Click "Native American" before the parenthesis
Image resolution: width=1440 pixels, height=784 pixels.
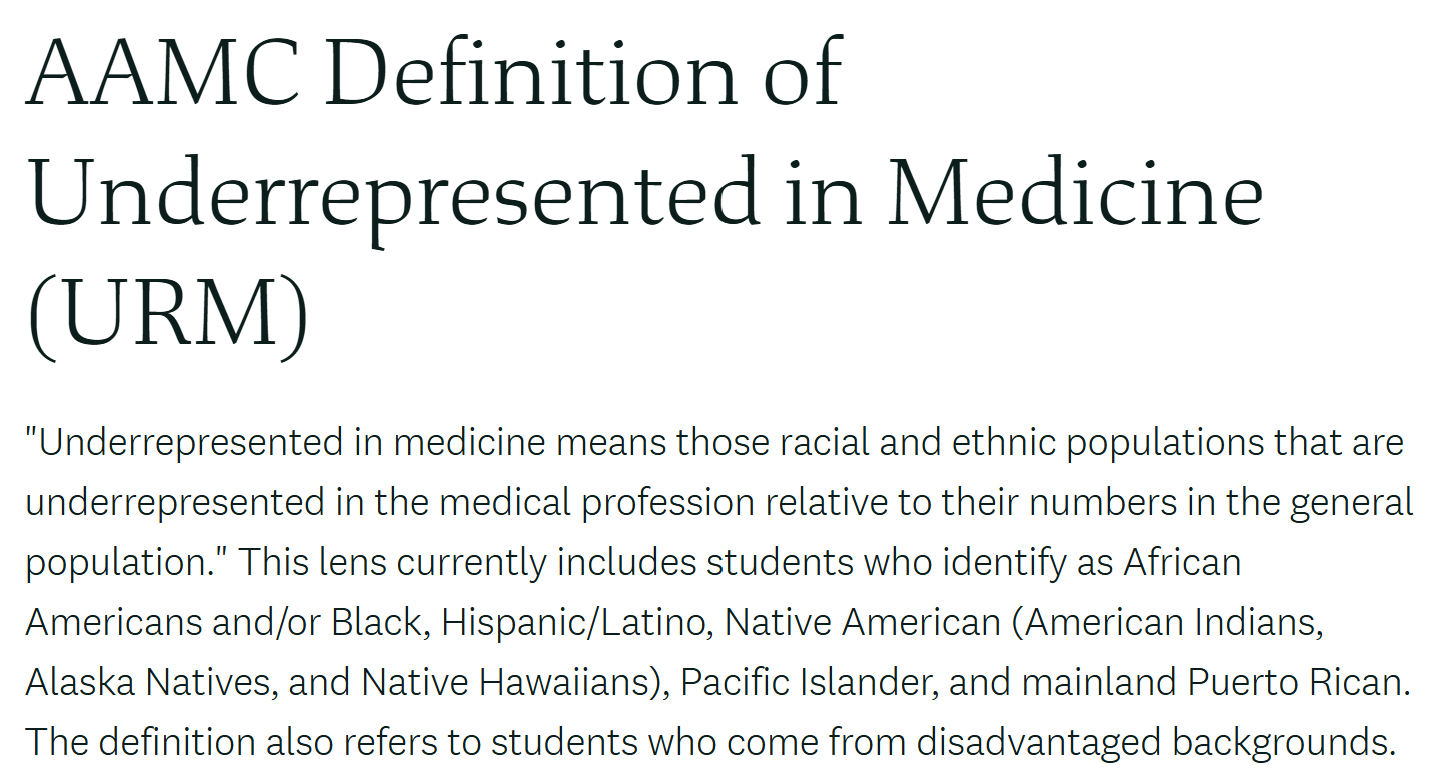[862, 622]
